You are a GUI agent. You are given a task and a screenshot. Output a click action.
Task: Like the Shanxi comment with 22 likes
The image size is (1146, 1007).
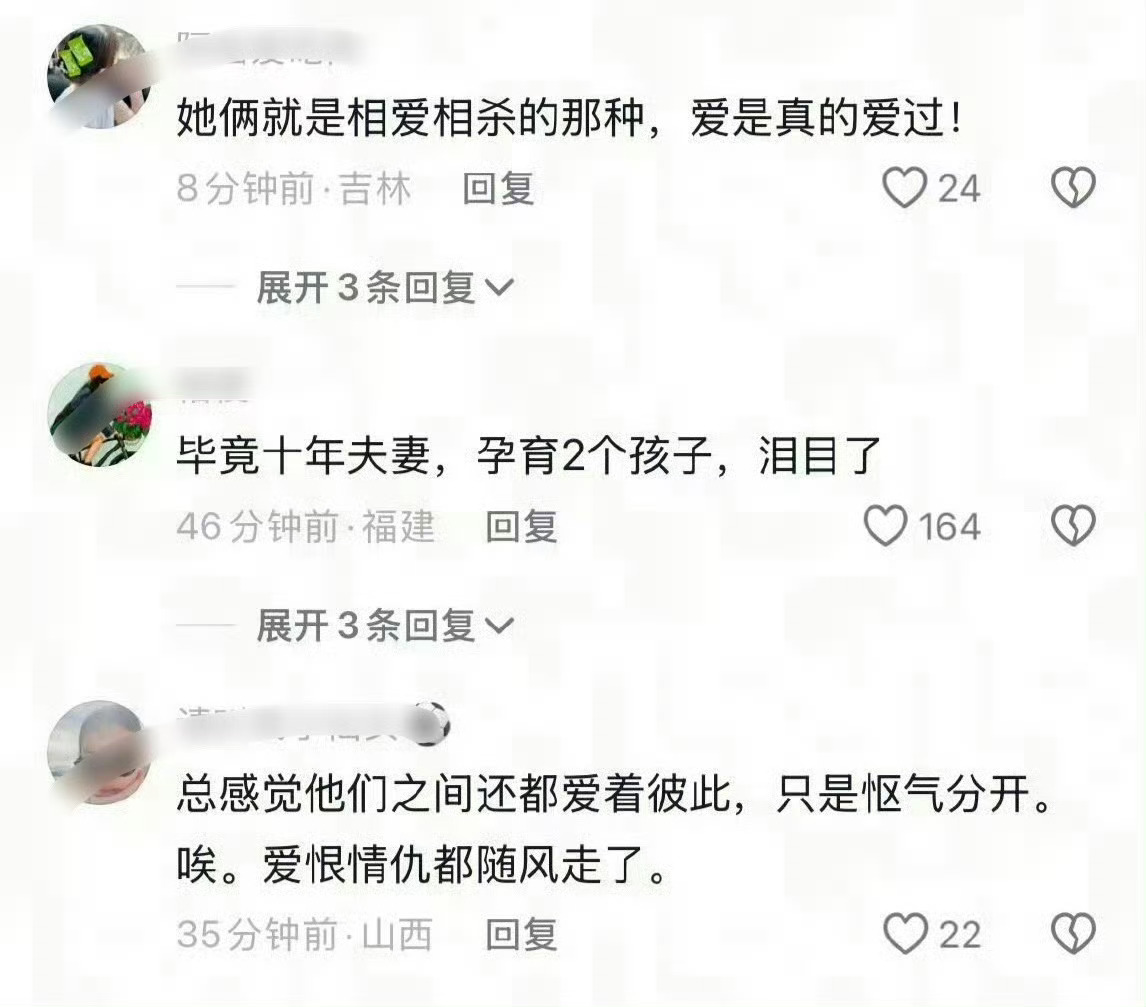point(905,933)
